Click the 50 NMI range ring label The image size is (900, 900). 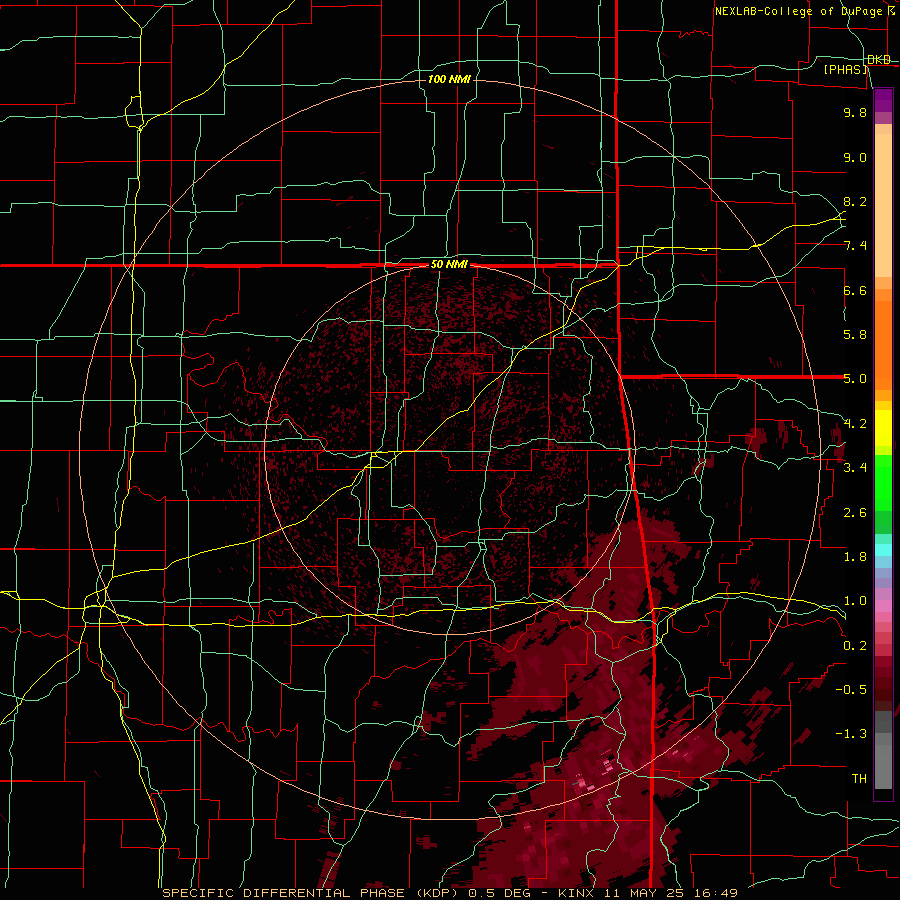[x=449, y=265]
